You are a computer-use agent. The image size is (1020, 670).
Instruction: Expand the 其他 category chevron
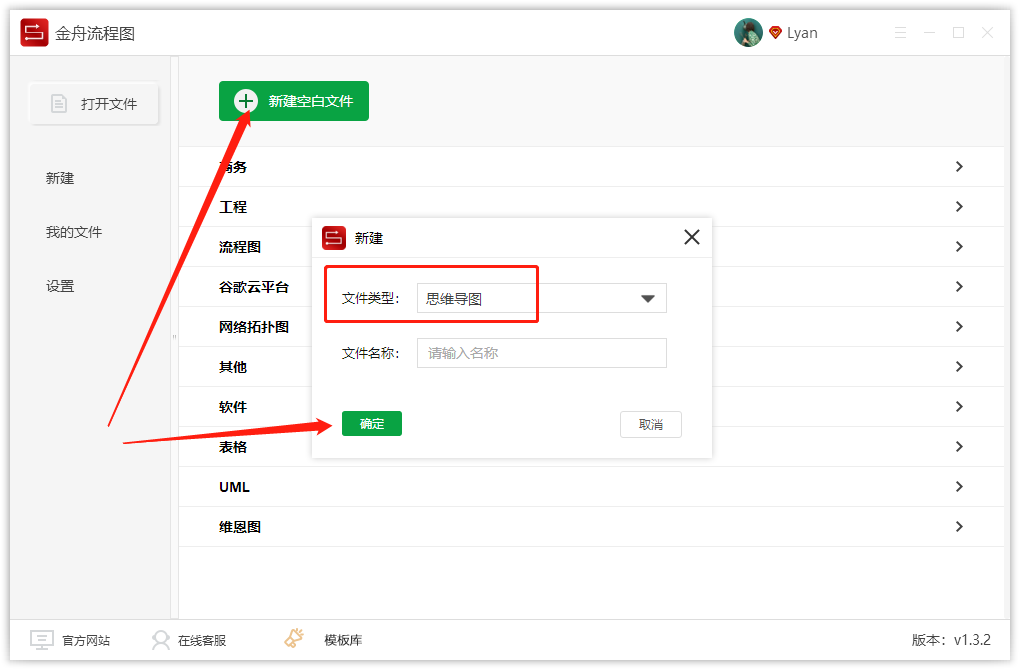click(x=959, y=366)
